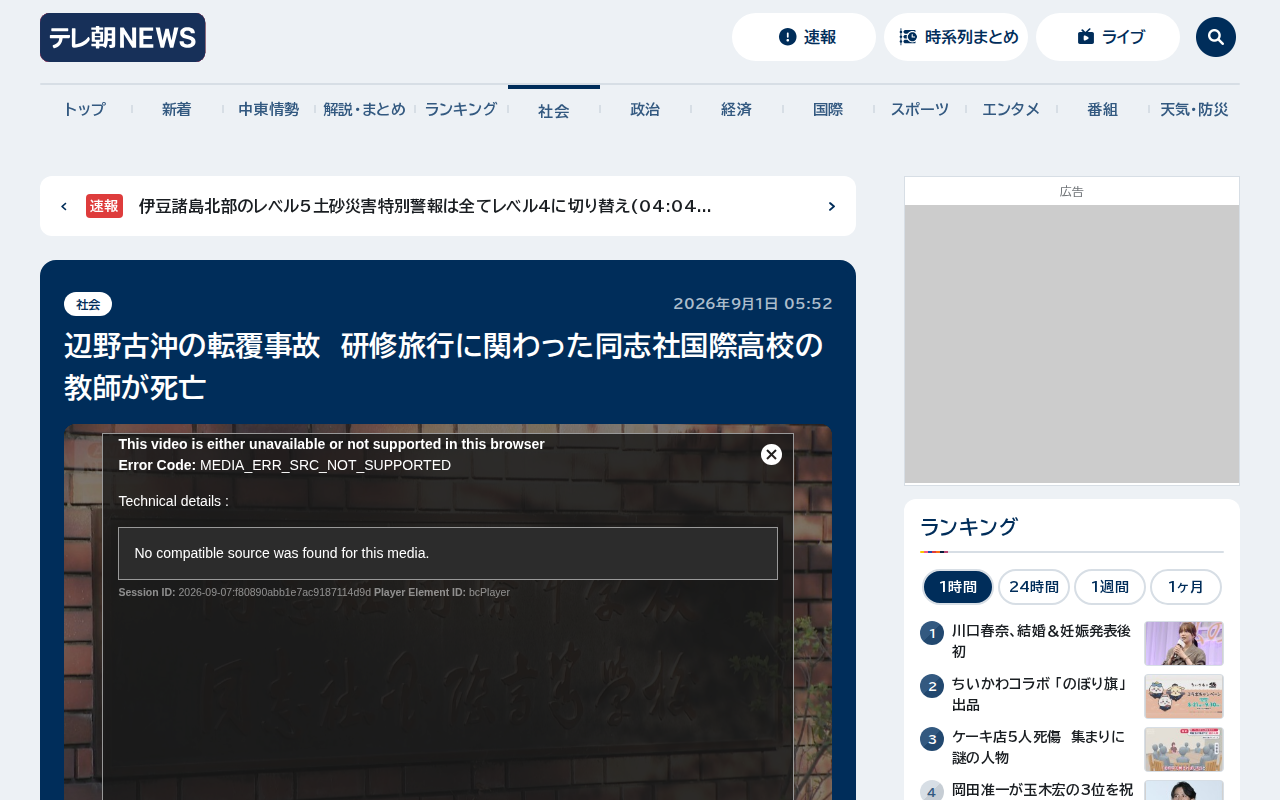Open the ちいかわコラボ article thumbnail
This screenshot has width=1280, height=800.
[1184, 696]
